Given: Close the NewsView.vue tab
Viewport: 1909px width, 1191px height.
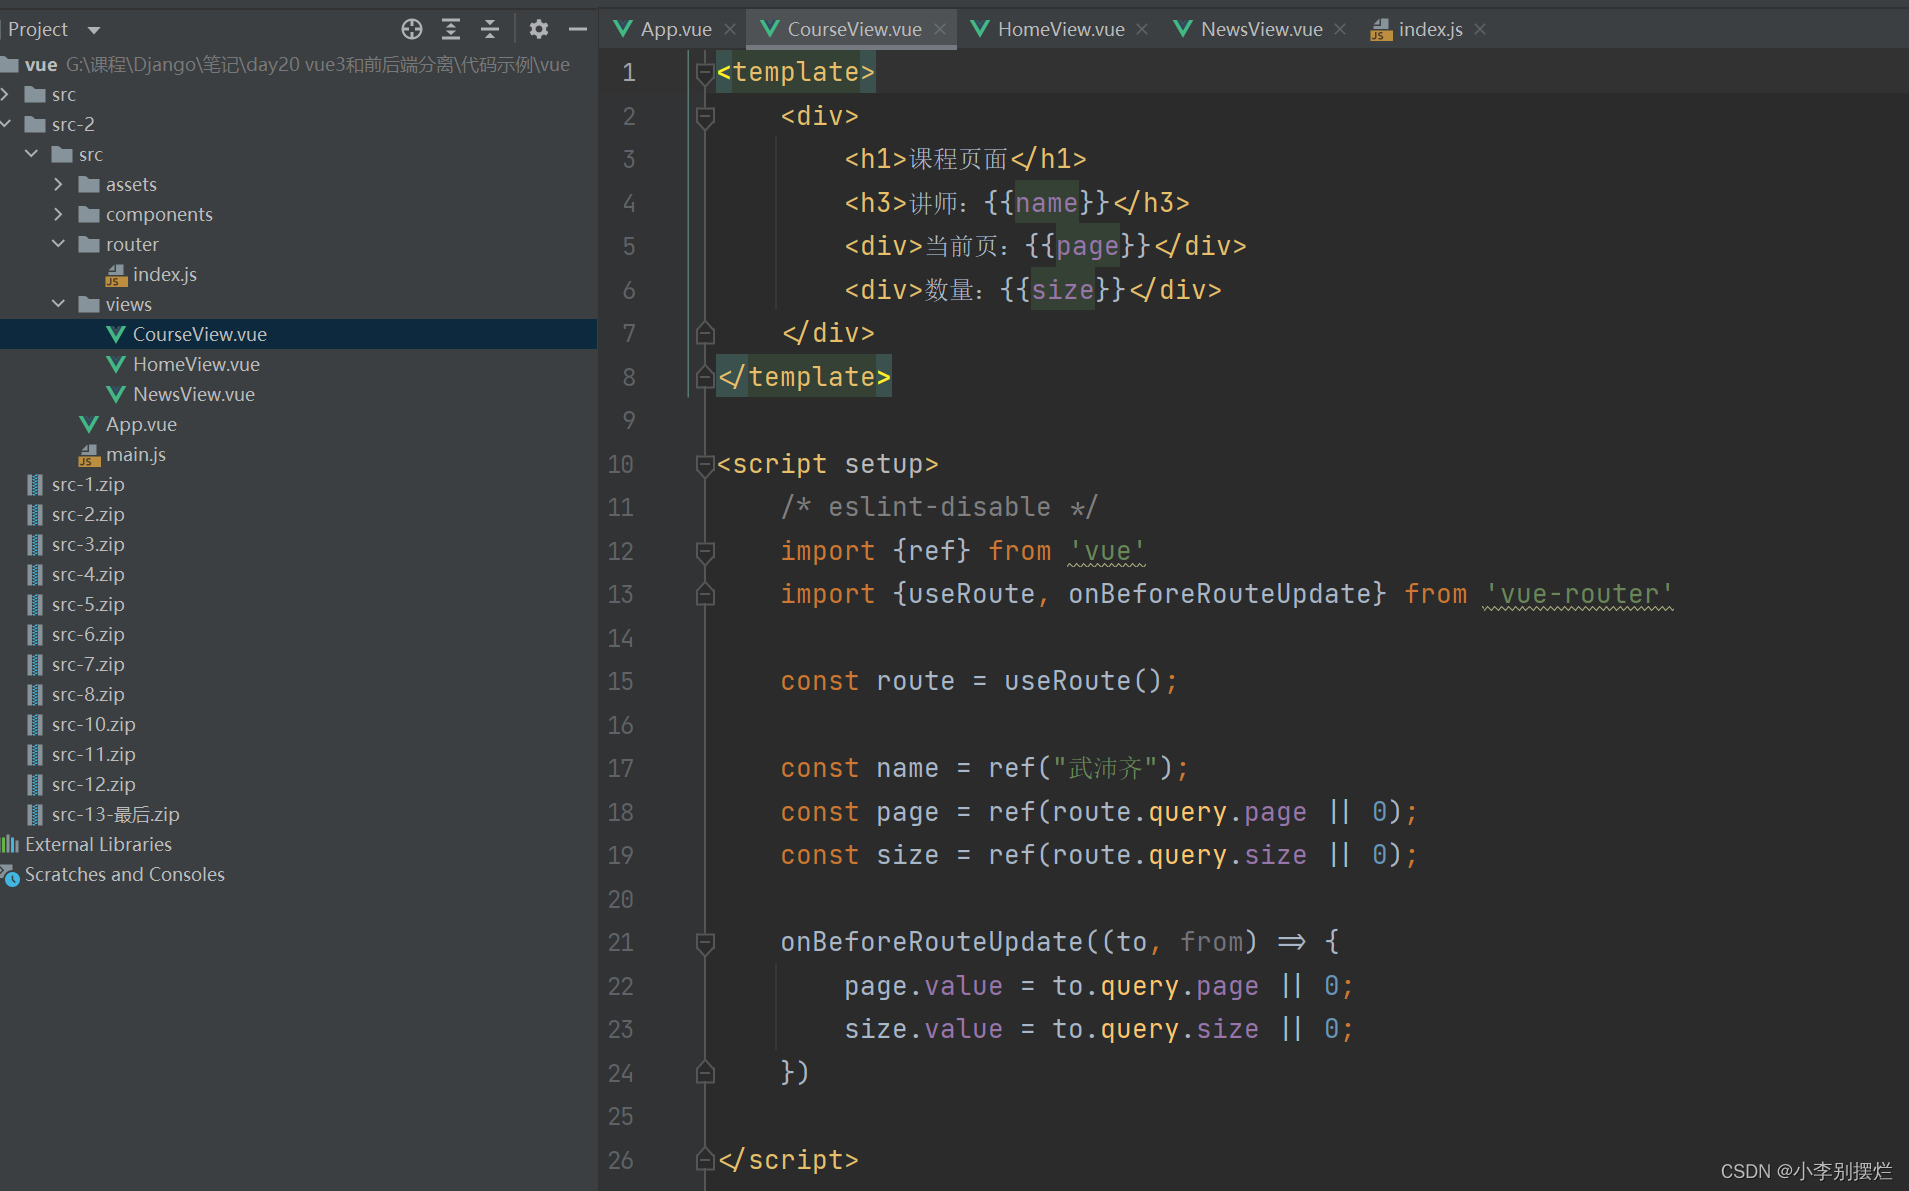Looking at the screenshot, I should [x=1340, y=30].
